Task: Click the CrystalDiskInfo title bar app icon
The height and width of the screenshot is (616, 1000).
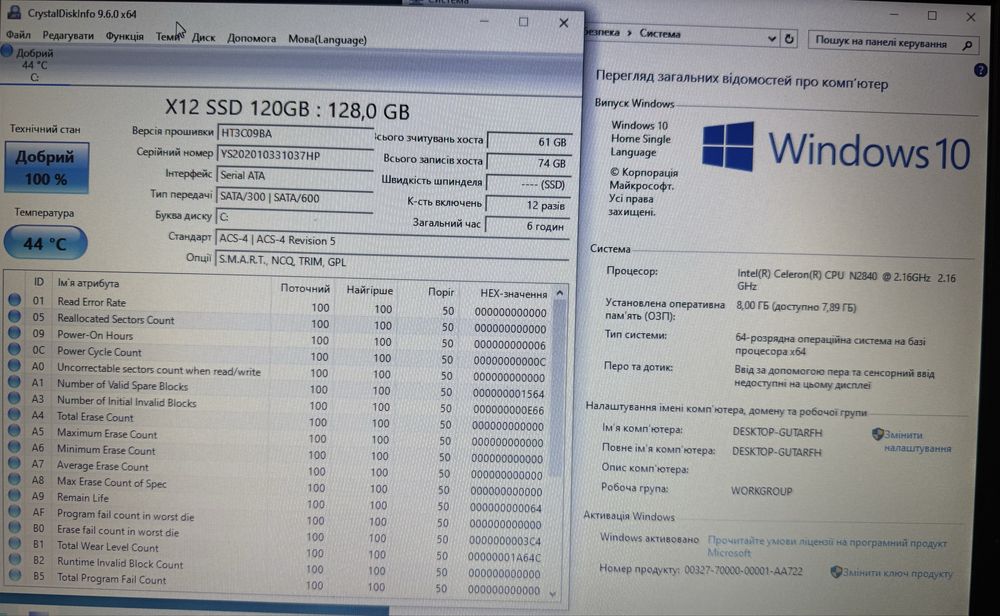Action: [13, 12]
